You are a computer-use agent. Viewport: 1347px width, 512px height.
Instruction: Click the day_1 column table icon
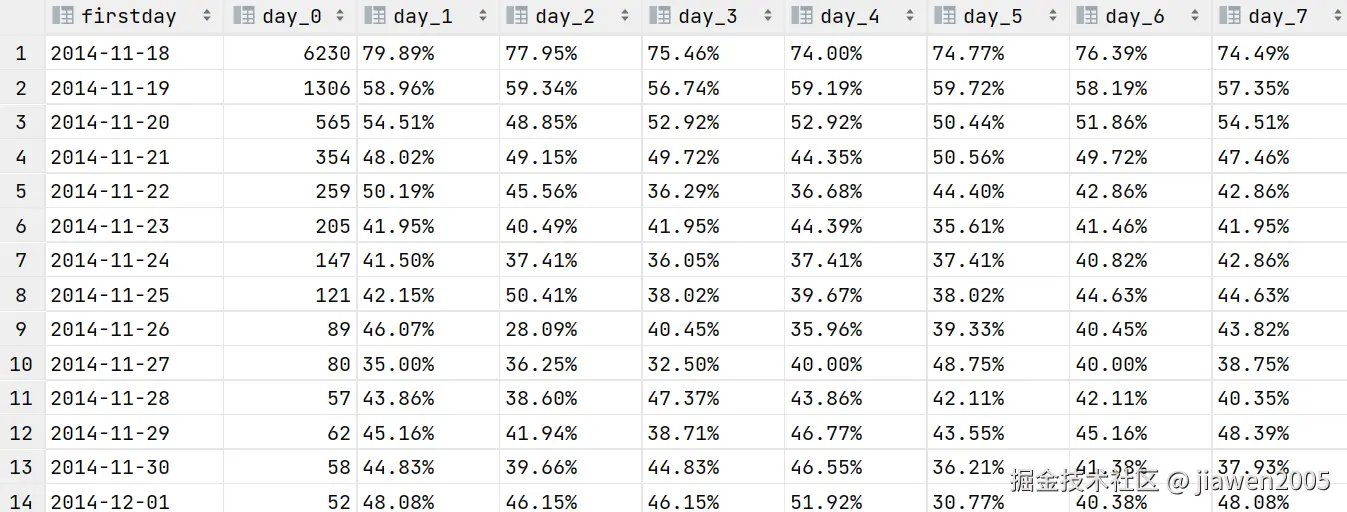click(376, 16)
